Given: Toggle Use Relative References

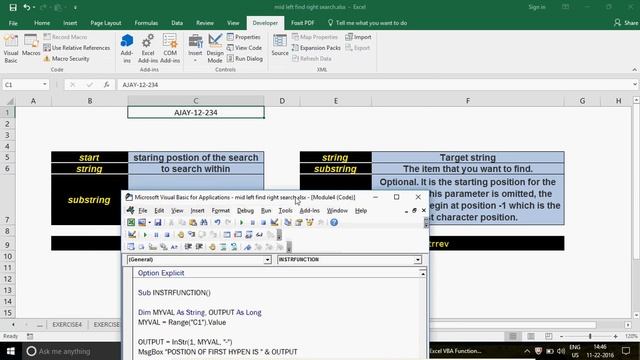Looking at the screenshot, I should point(77,48).
